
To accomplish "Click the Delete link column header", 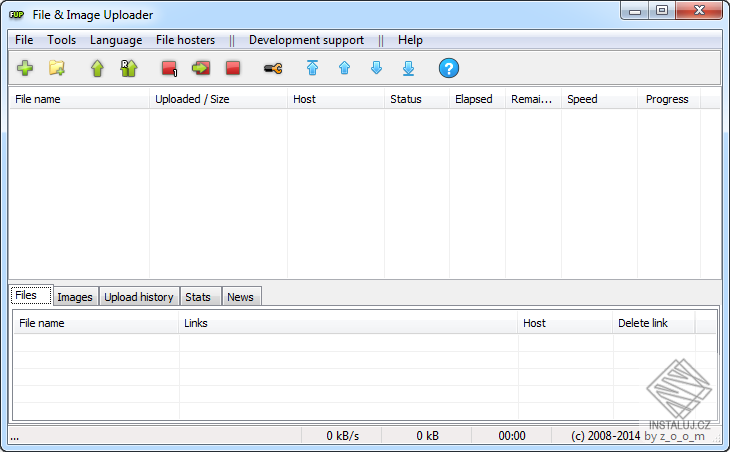I will (654, 323).
